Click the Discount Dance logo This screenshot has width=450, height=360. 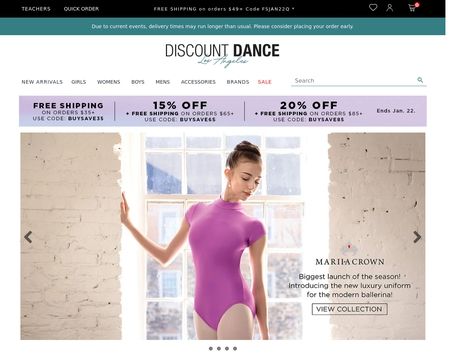(x=222, y=55)
